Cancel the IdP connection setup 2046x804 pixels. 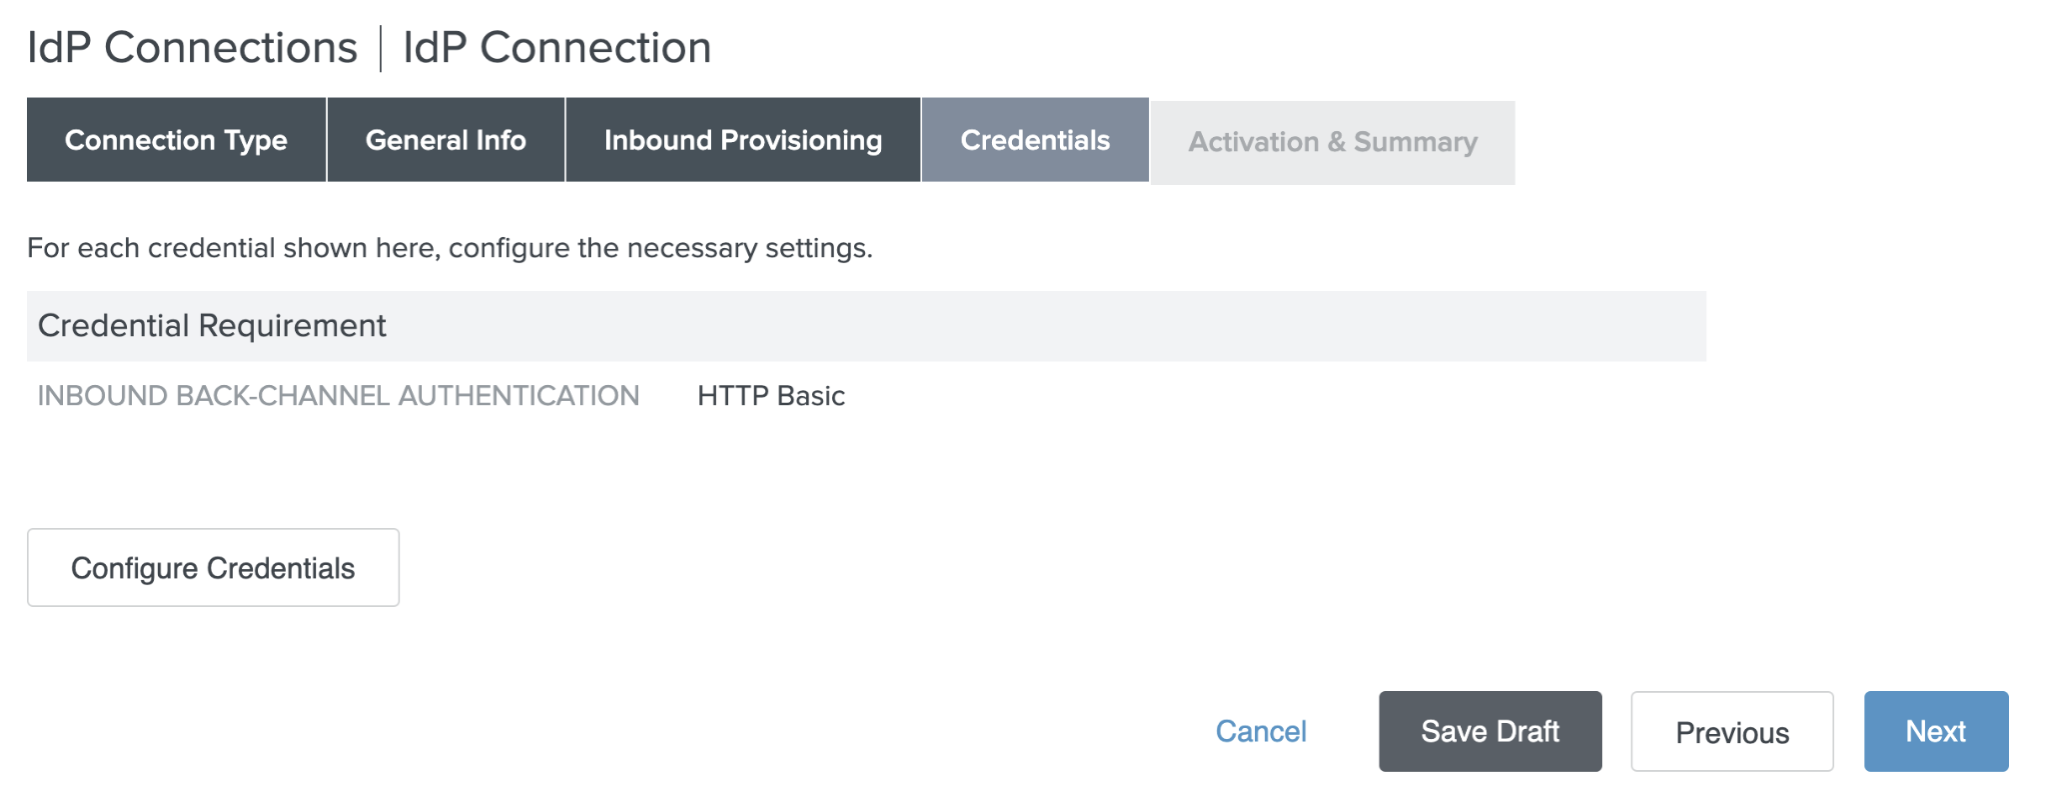(x=1261, y=732)
